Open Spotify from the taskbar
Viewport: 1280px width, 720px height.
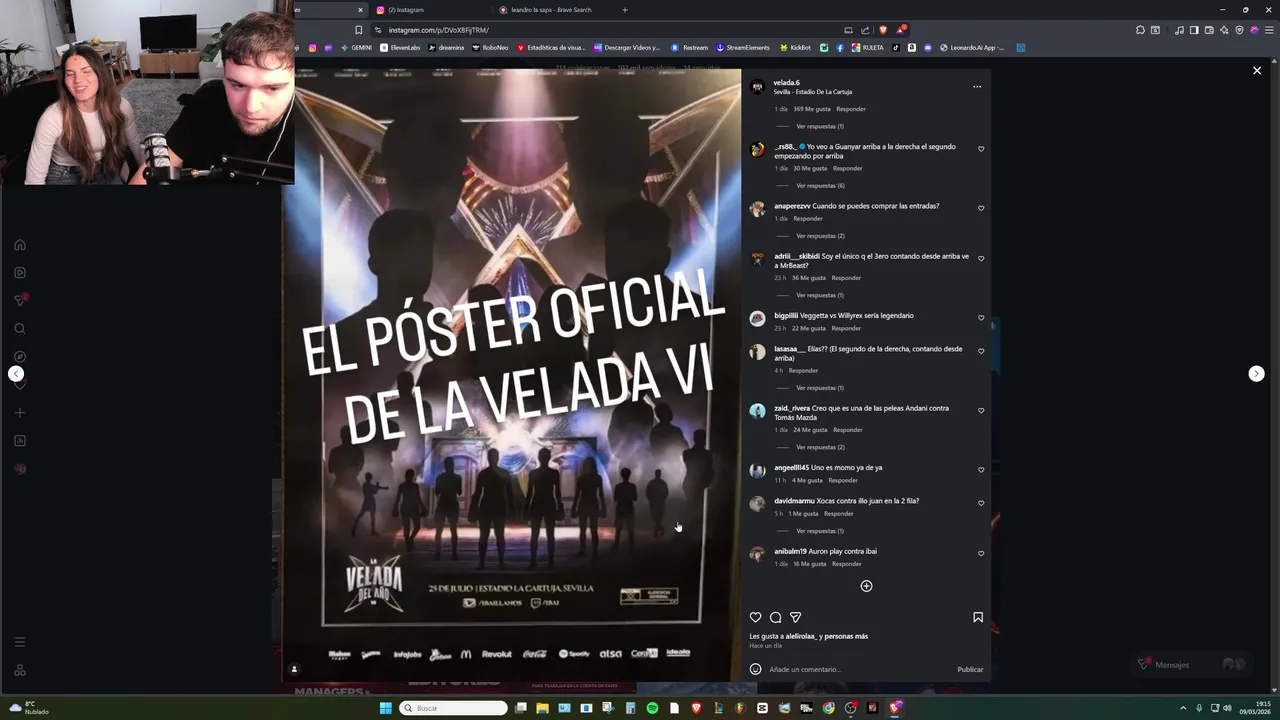[x=652, y=708]
